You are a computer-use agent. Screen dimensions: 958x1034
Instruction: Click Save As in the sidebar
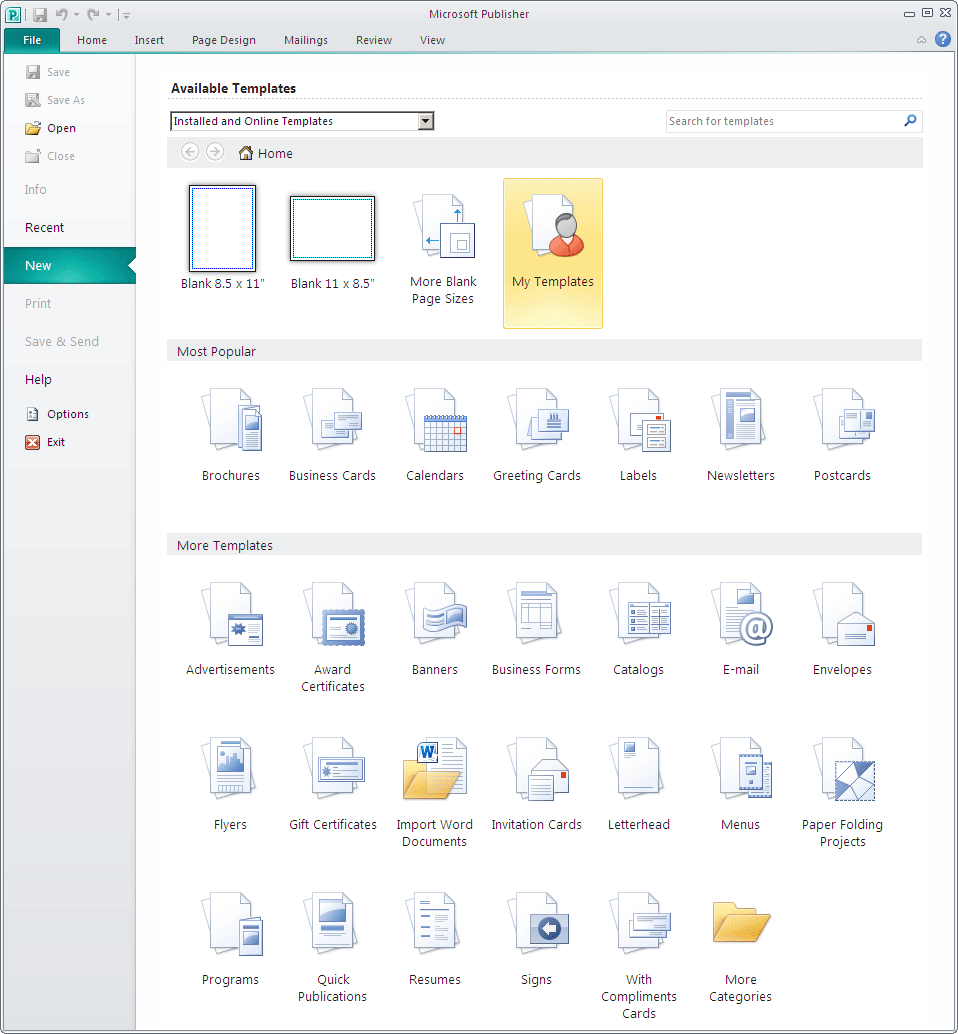point(55,100)
